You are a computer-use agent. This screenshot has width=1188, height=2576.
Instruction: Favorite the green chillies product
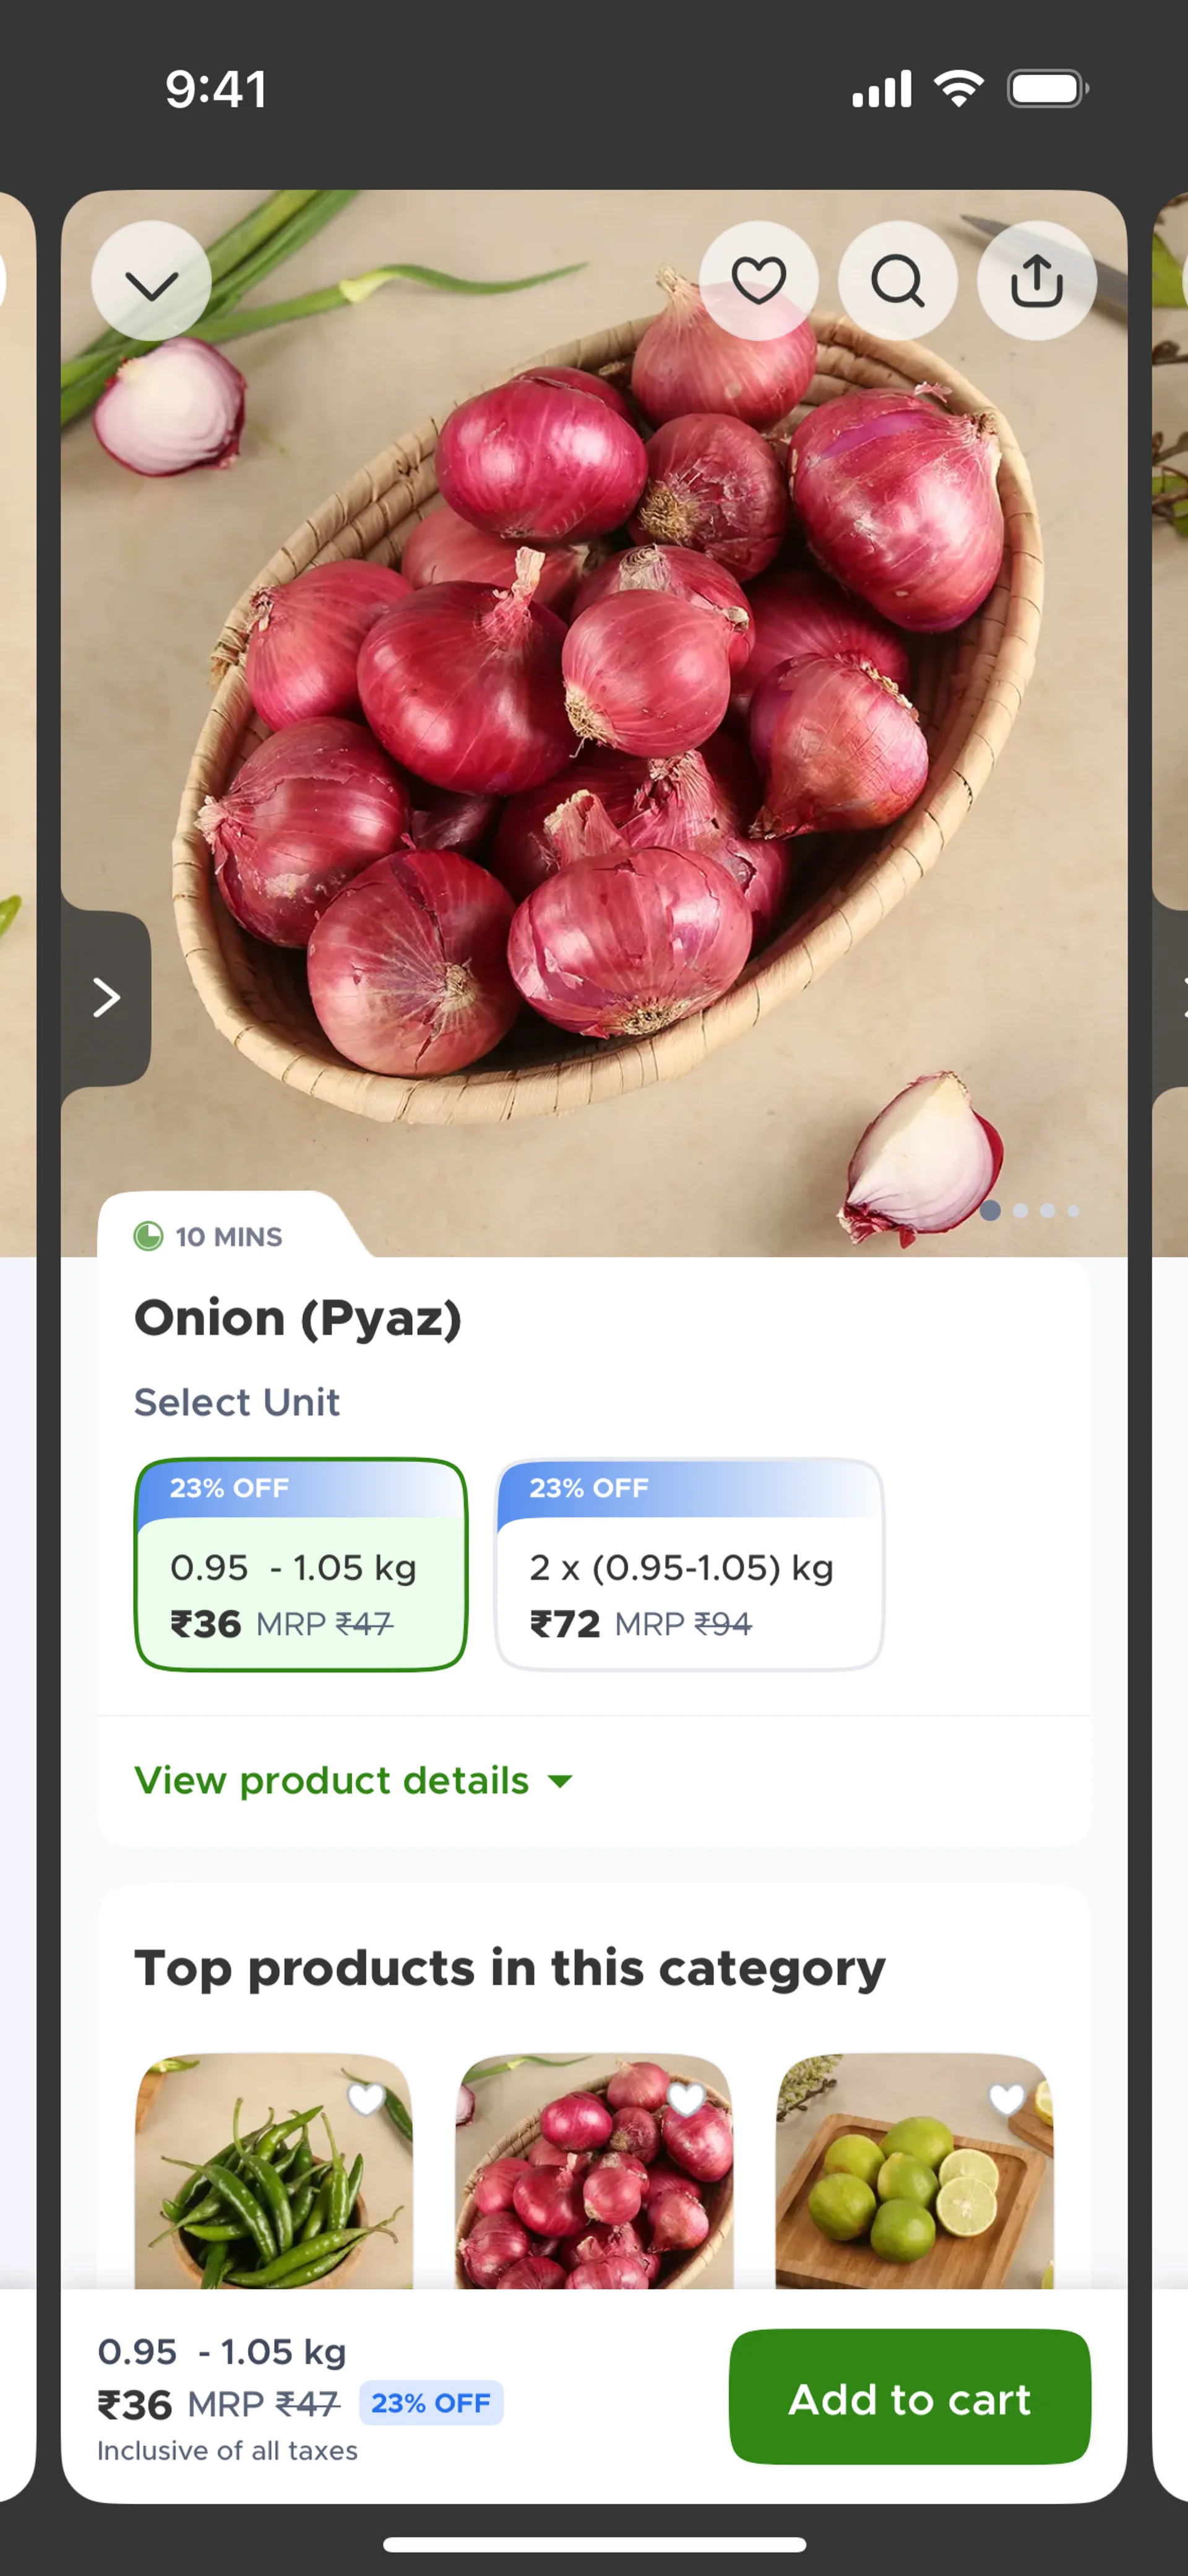click(366, 2098)
